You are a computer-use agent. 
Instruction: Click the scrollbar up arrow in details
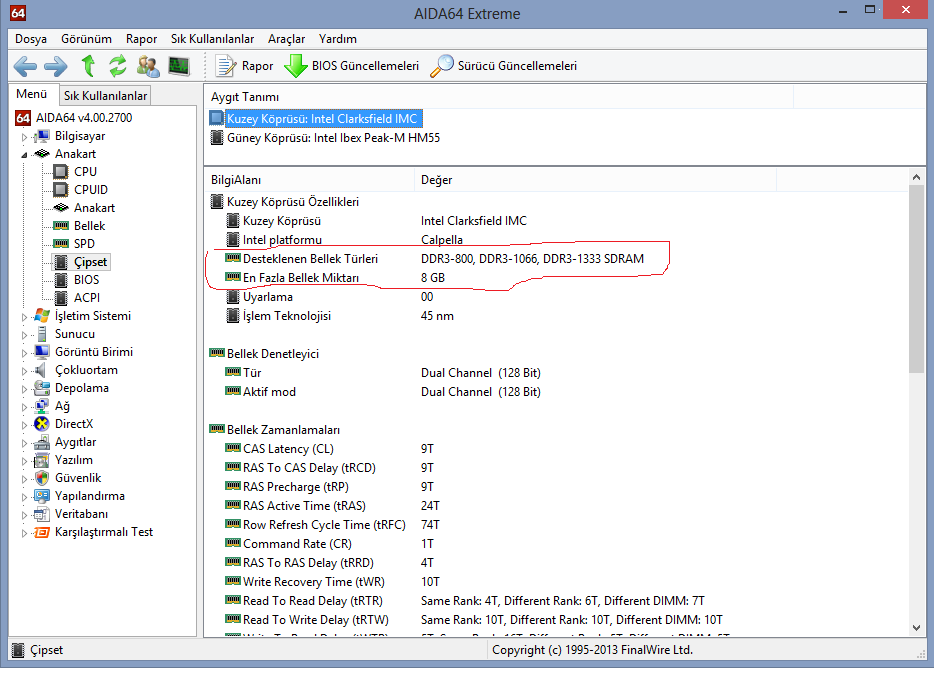click(916, 177)
